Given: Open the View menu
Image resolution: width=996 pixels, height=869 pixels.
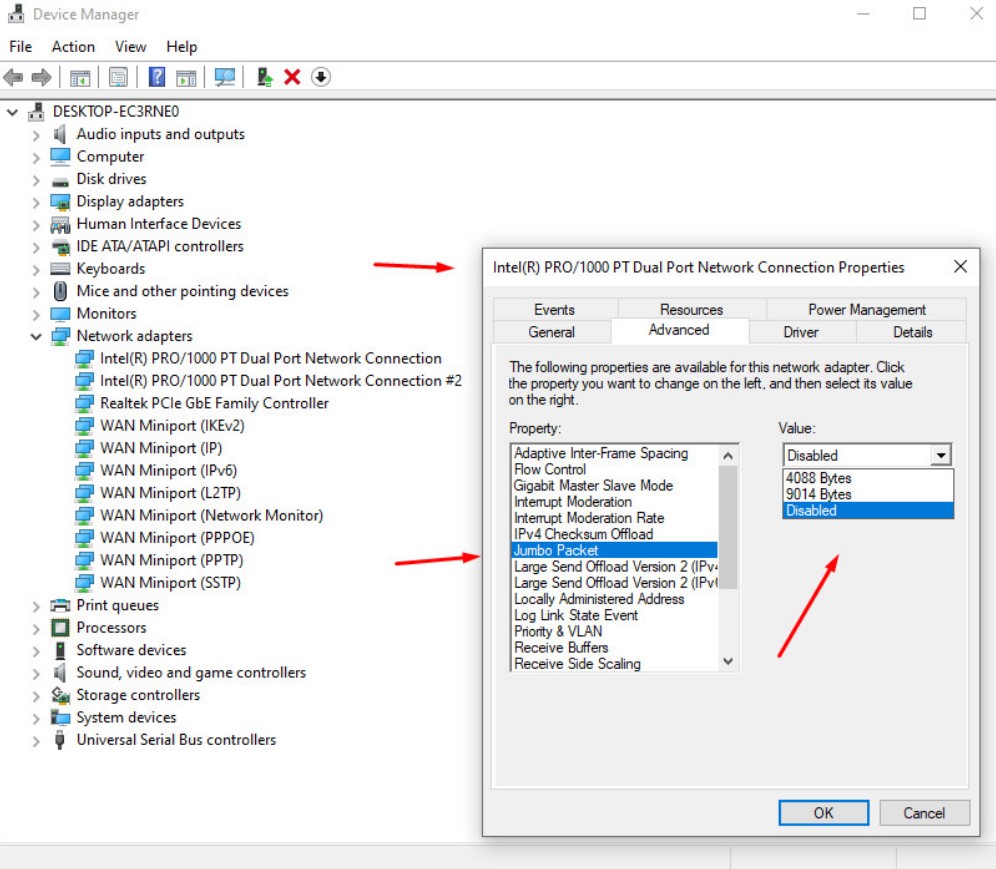Looking at the screenshot, I should 130,47.
